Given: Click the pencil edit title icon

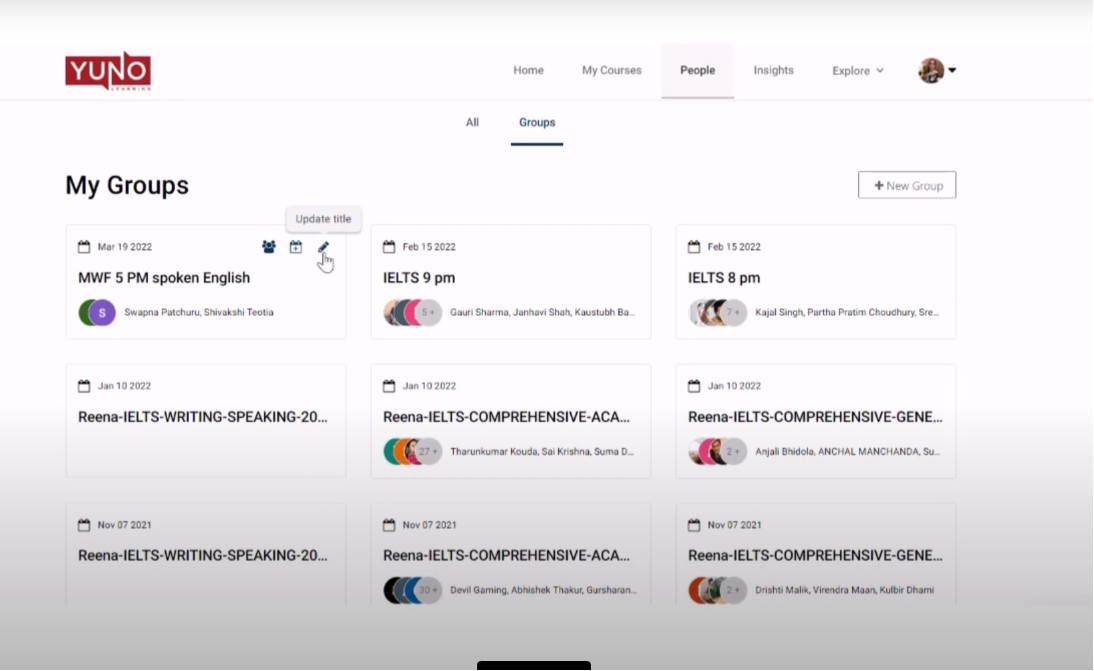Looking at the screenshot, I should (x=323, y=247).
